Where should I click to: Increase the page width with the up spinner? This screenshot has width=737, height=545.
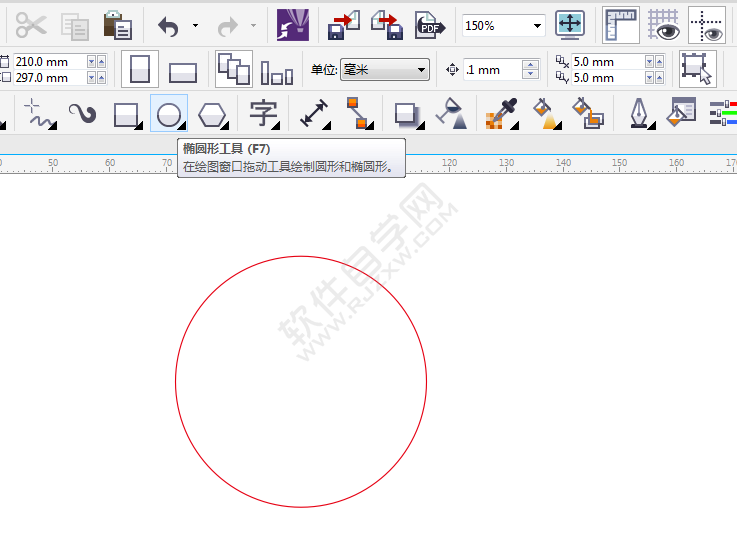[102, 62]
